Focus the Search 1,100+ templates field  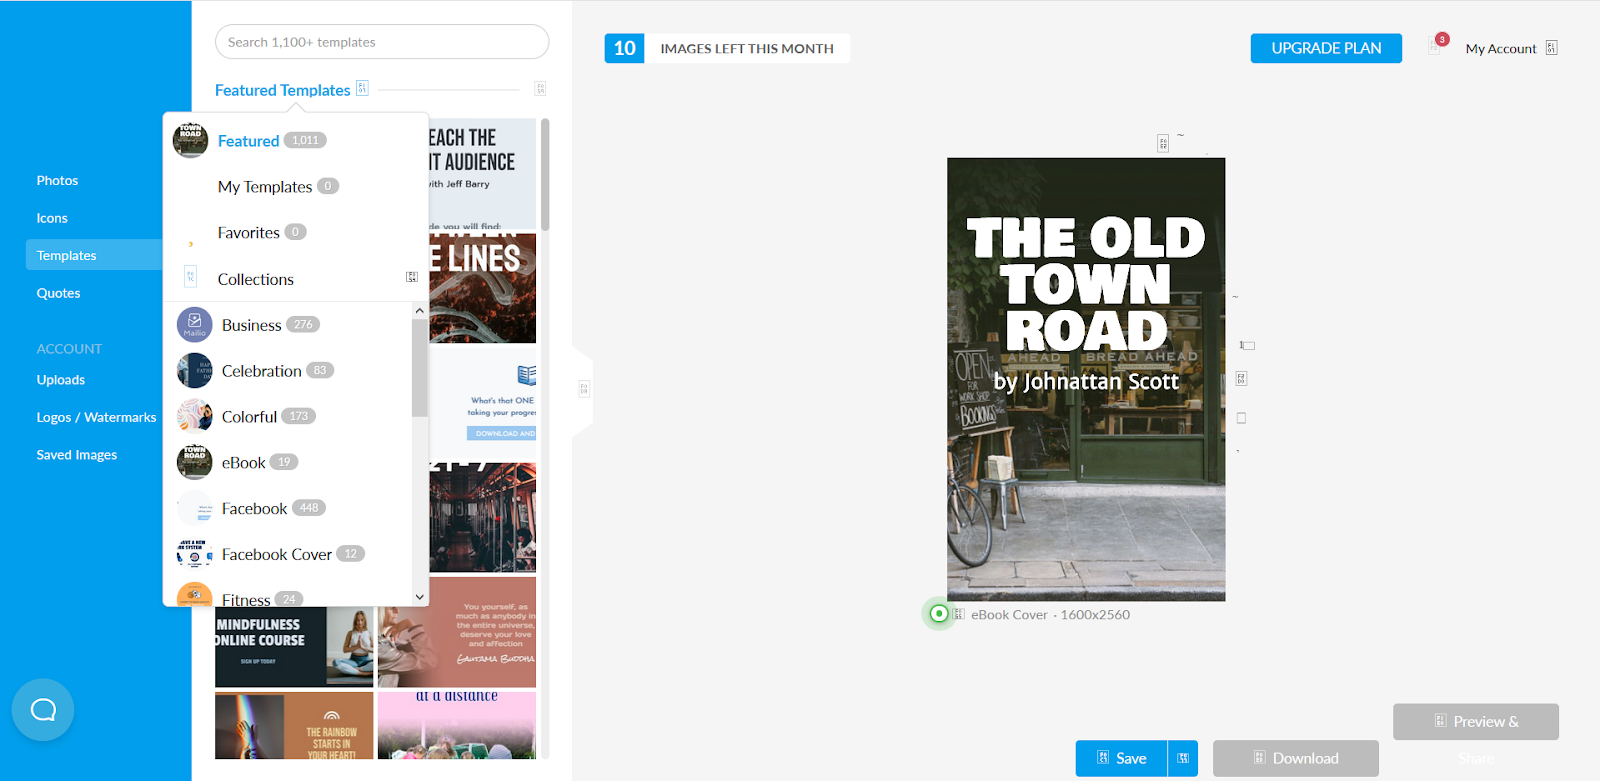tap(382, 42)
